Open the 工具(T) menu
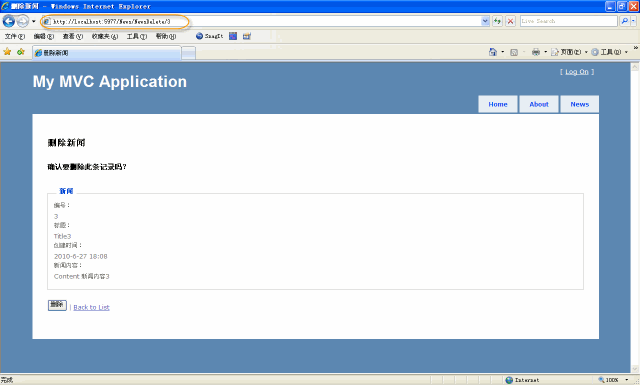640x385 pixels. [137, 36]
